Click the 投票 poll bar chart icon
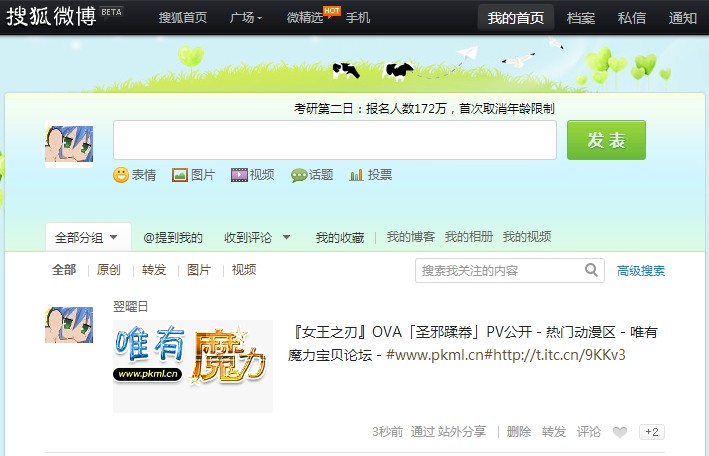The image size is (709, 456). 357,175
